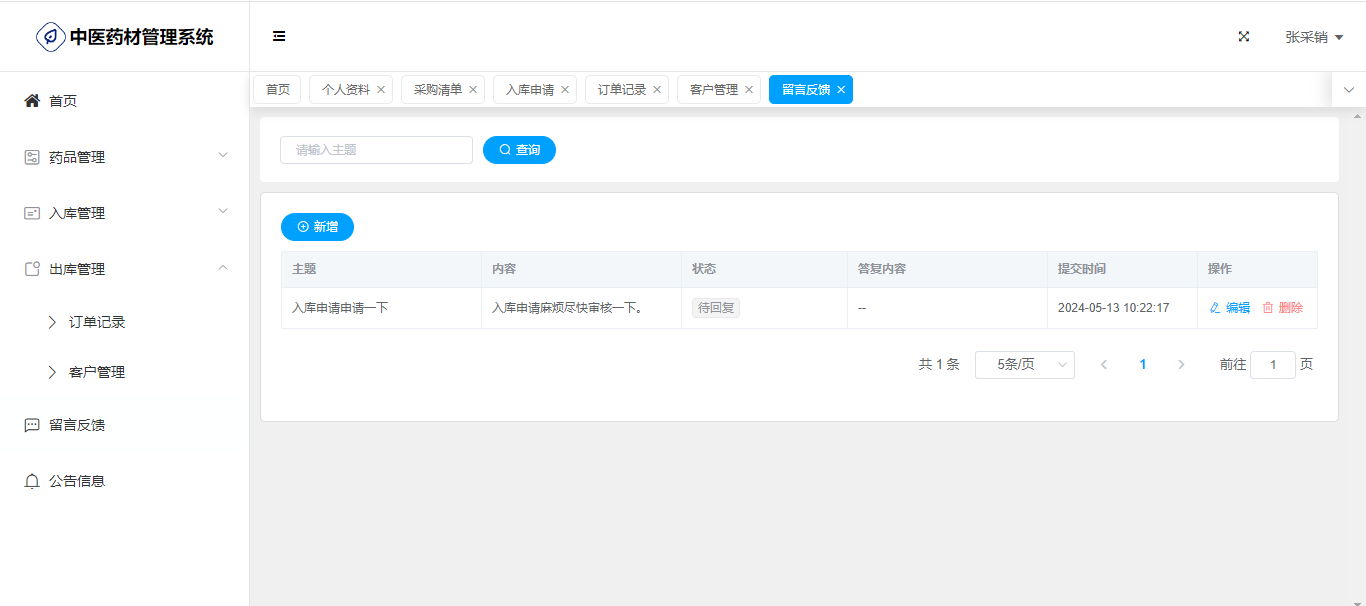Switch to the 订单记录 tab
Screen dimensions: 1366x606
[x=621, y=90]
